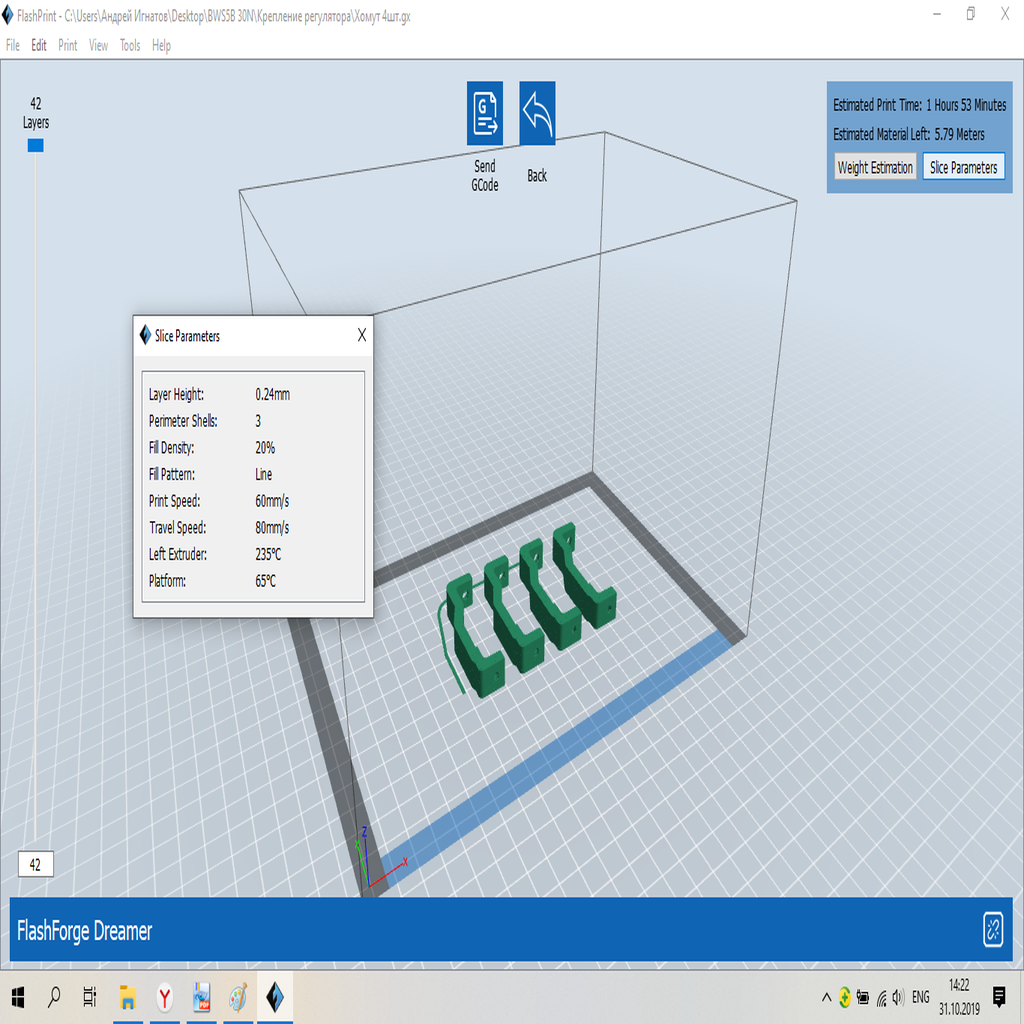Click the green shield tray icon
Image resolution: width=1024 pixels, height=1024 pixels.
click(x=844, y=997)
